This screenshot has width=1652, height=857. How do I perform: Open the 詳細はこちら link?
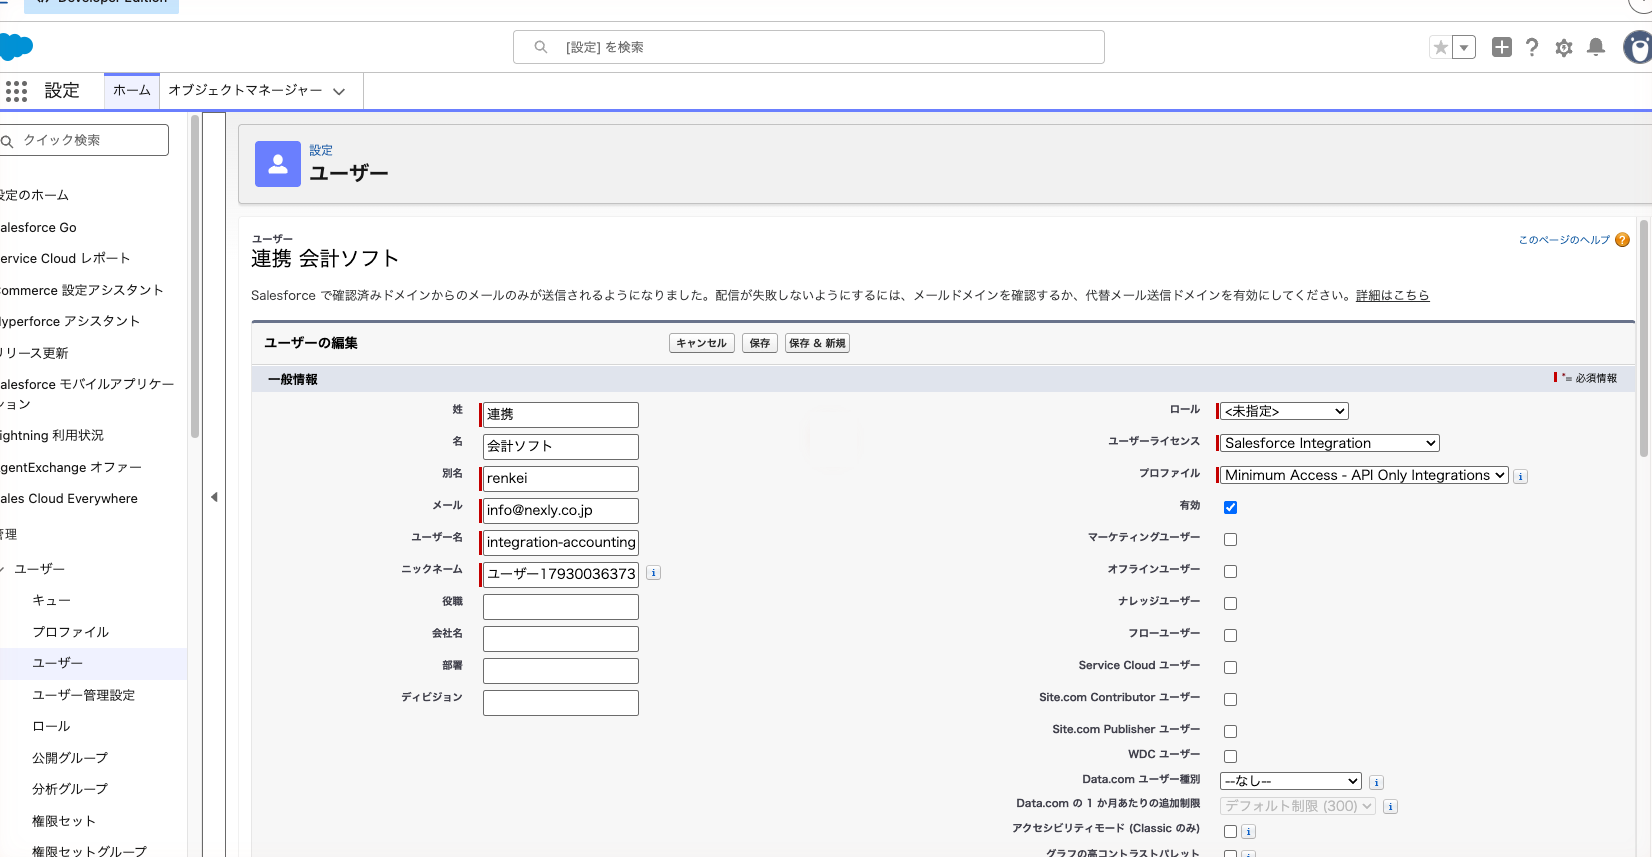[1392, 296]
